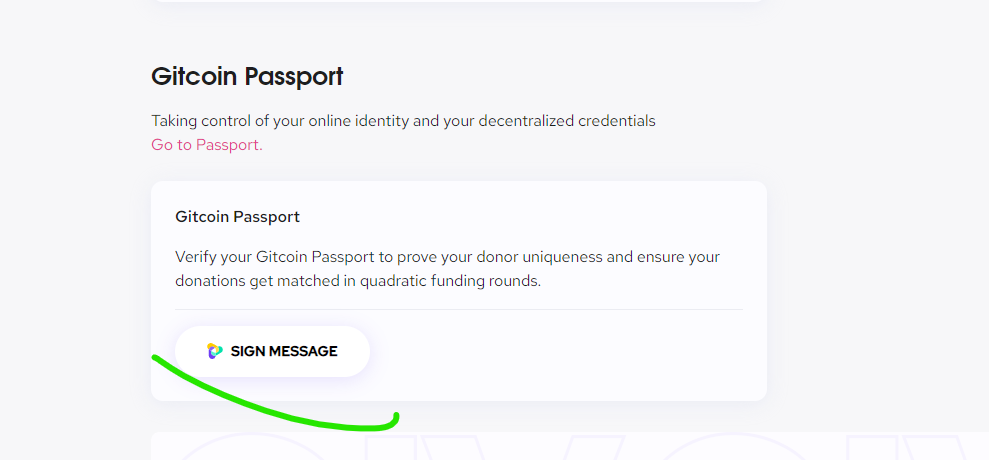989x460 pixels.
Task: Click the divider line above Sign Message
Action: pos(459,309)
